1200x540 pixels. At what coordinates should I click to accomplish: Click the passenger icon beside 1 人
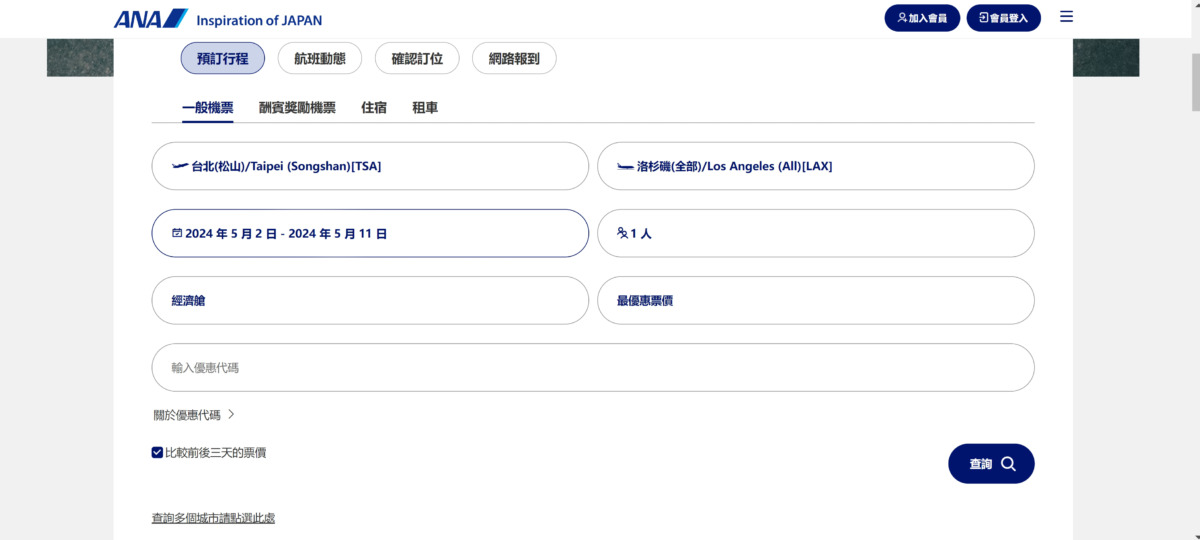[622, 233]
